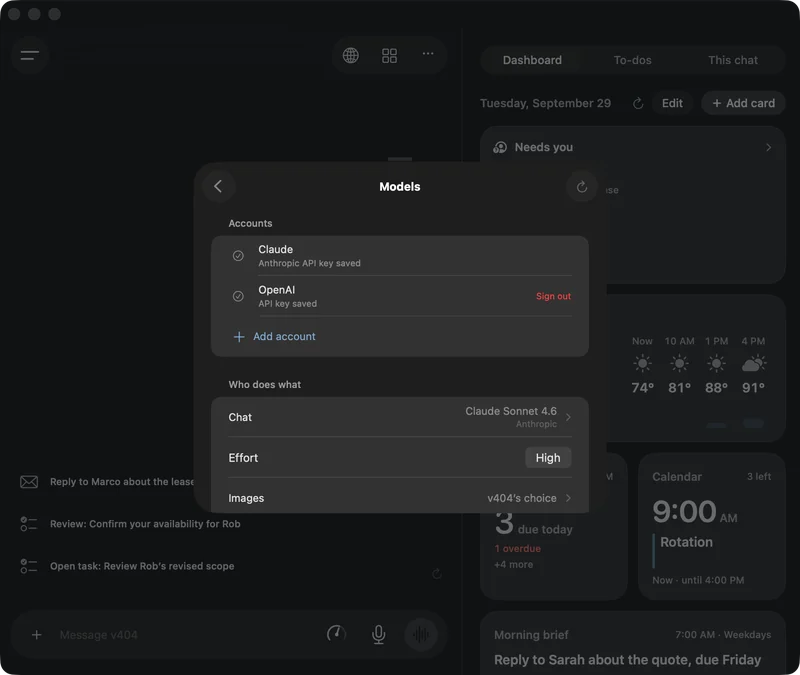The width and height of the screenshot is (800, 675).
Task: Switch to the Dashboard tab
Action: (x=532, y=60)
